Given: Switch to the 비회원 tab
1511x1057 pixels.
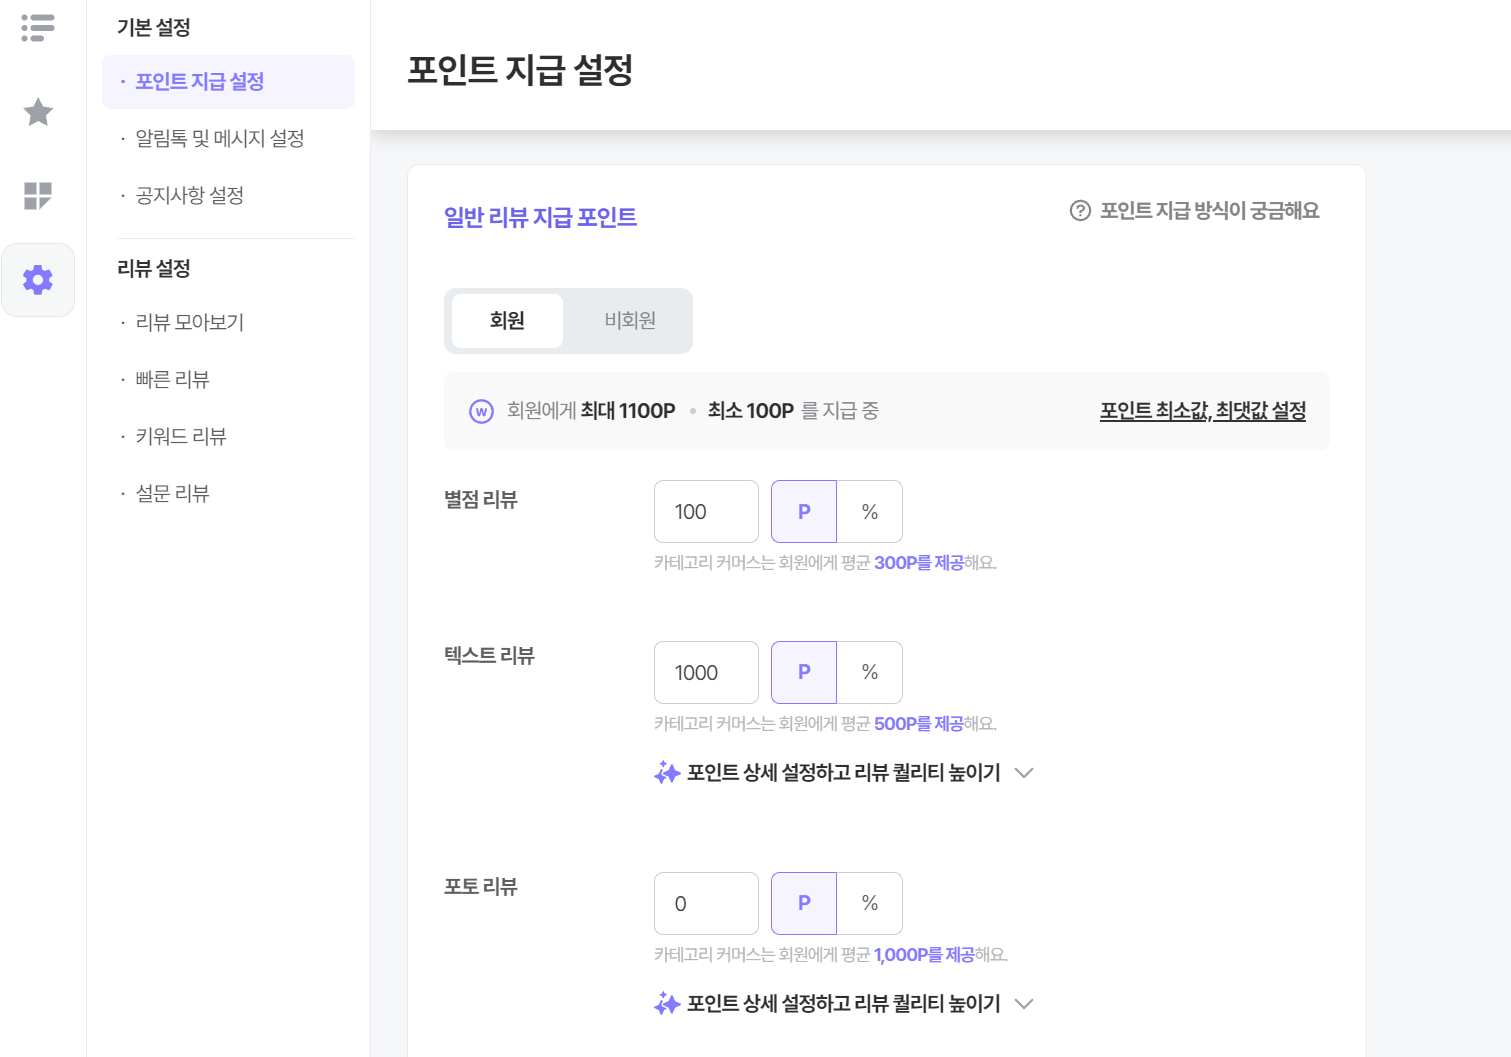Looking at the screenshot, I should tap(630, 321).
